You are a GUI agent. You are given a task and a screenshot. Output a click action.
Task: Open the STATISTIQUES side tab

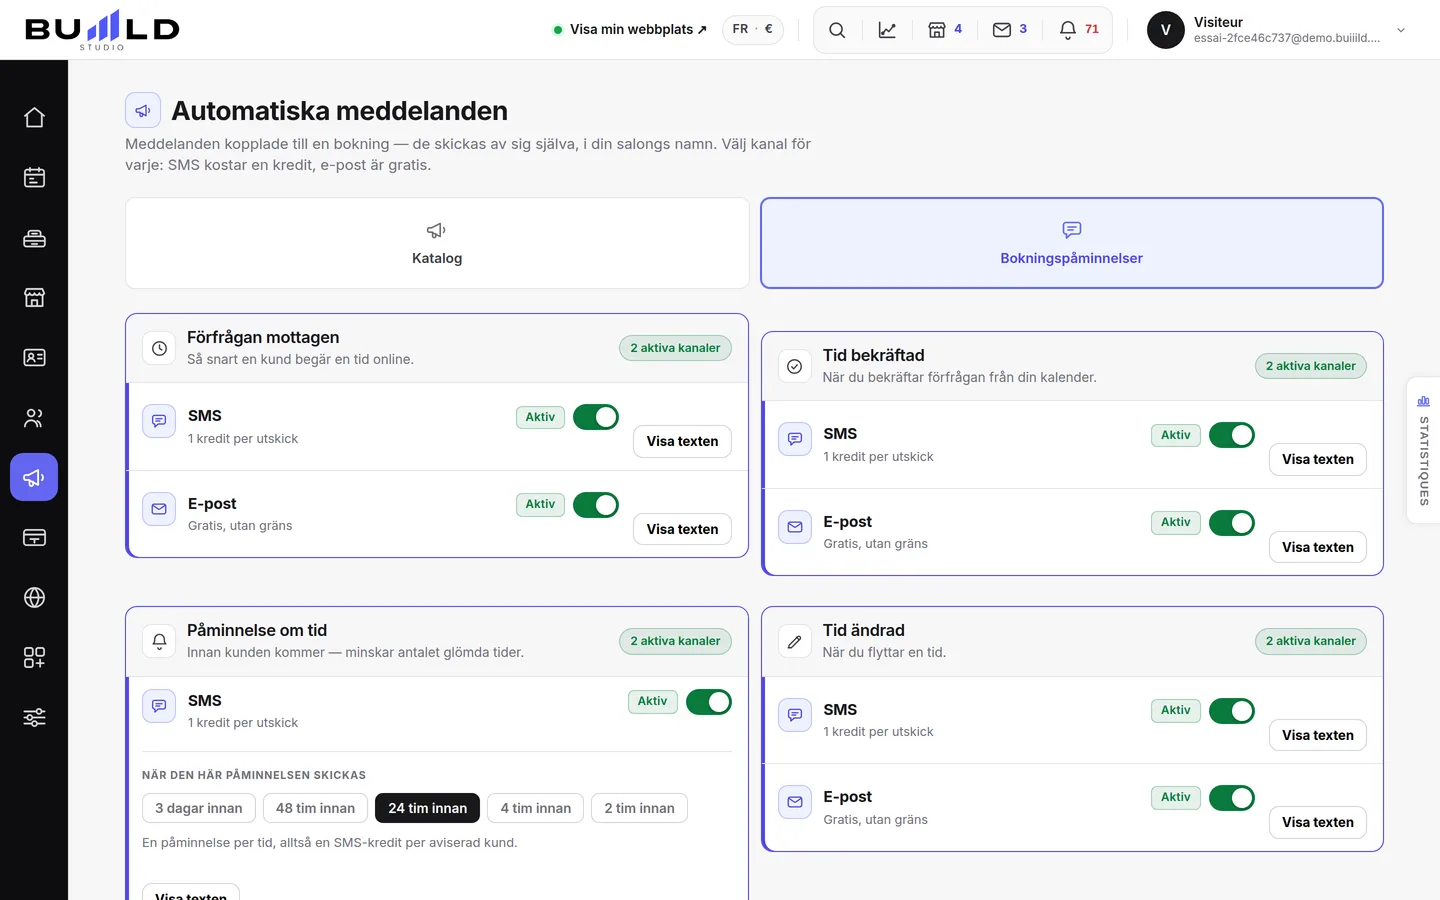pos(1423,450)
